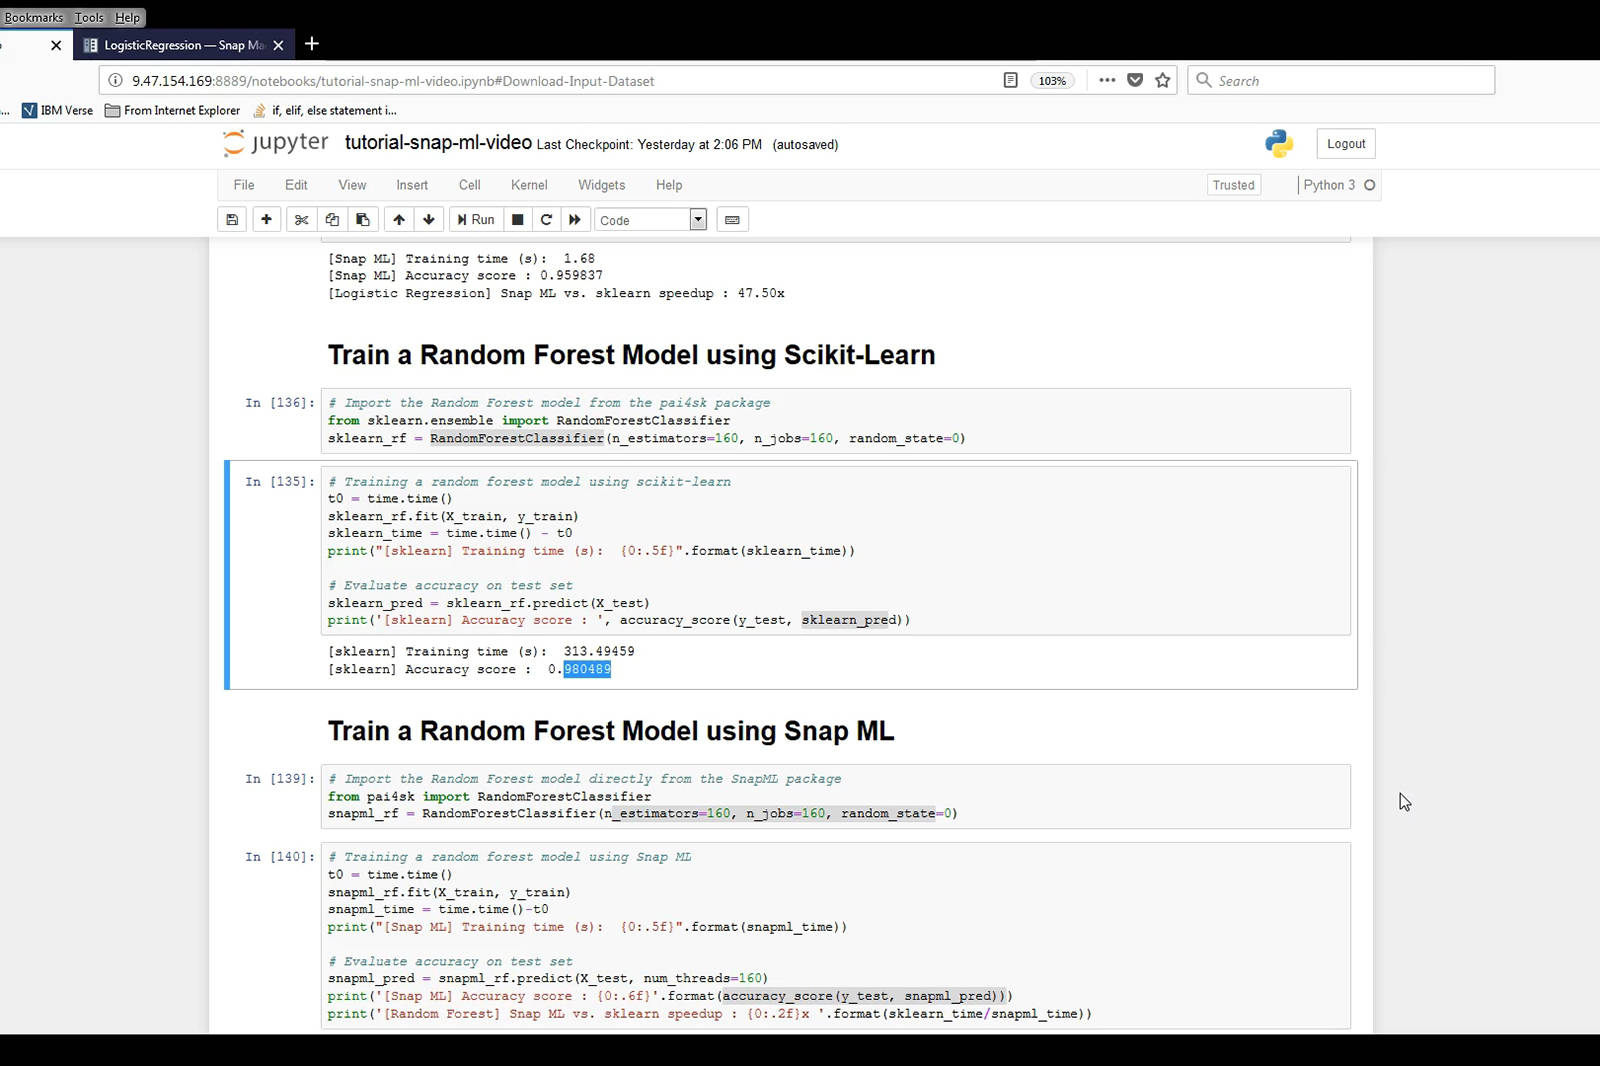Insert a cell below with plus icon
The height and width of the screenshot is (1066, 1600).
click(x=266, y=220)
